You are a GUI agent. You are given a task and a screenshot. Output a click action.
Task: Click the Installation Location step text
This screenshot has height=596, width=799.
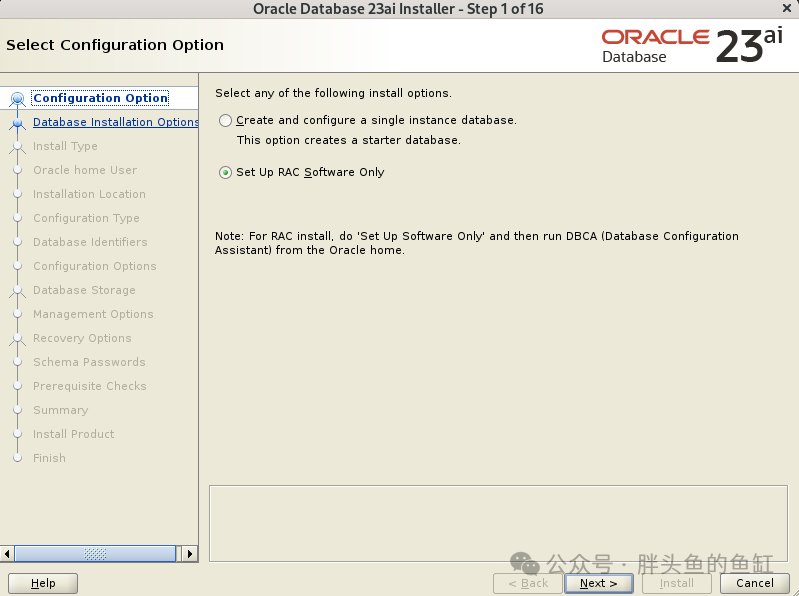(x=89, y=194)
